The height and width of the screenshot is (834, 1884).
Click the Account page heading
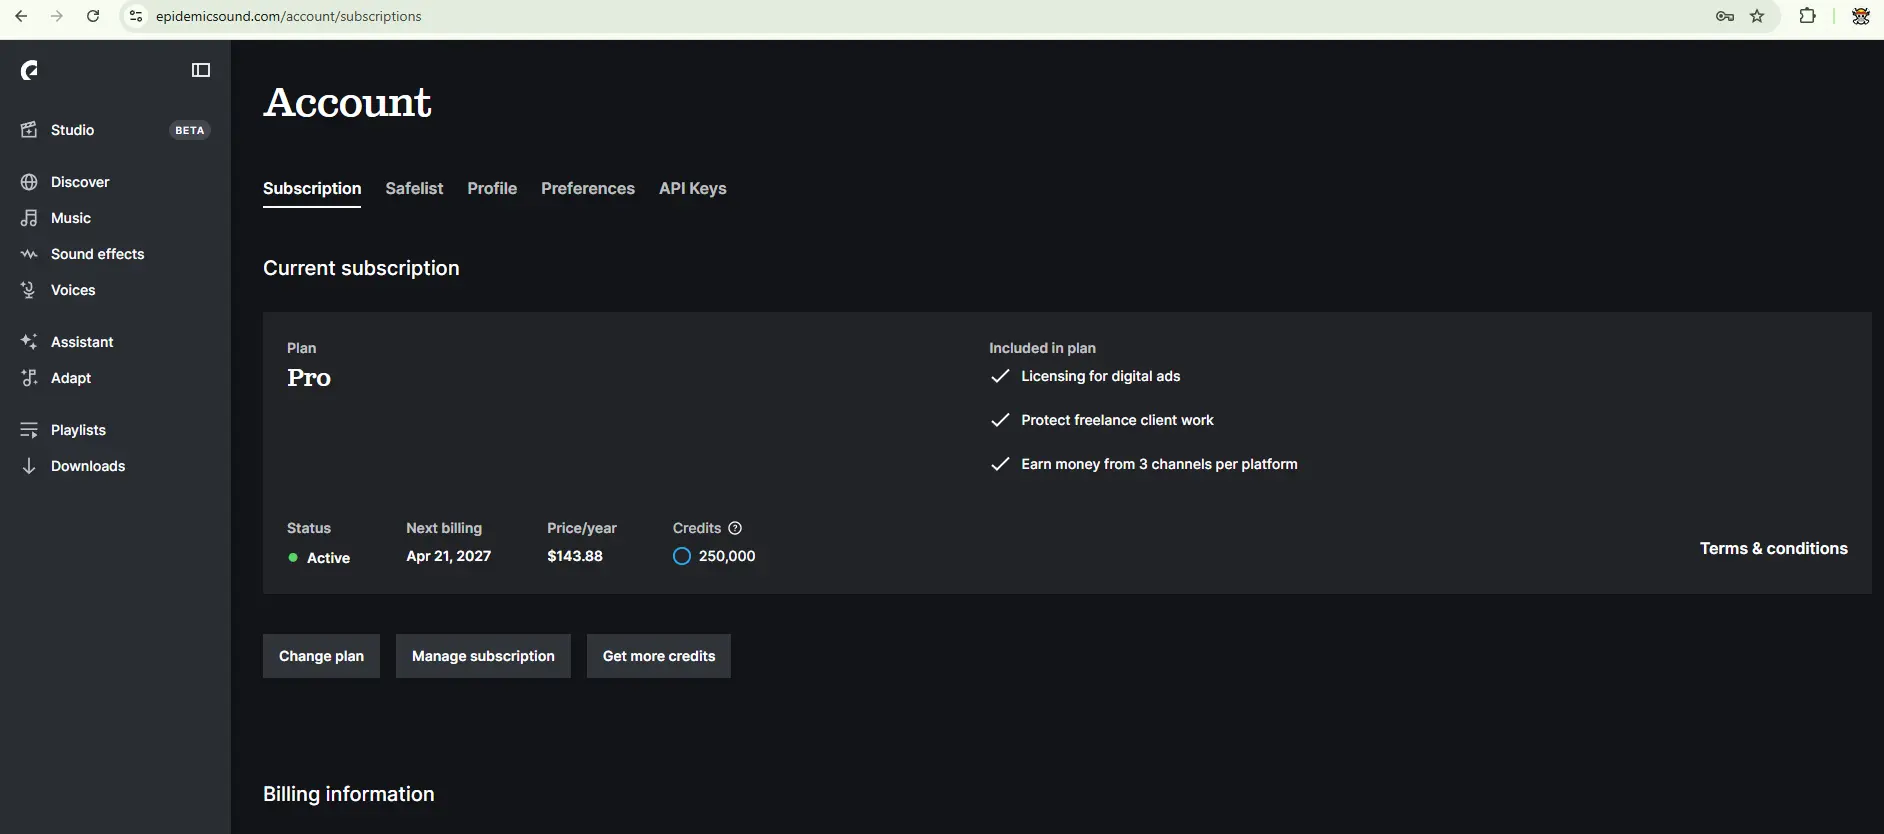[x=348, y=102]
